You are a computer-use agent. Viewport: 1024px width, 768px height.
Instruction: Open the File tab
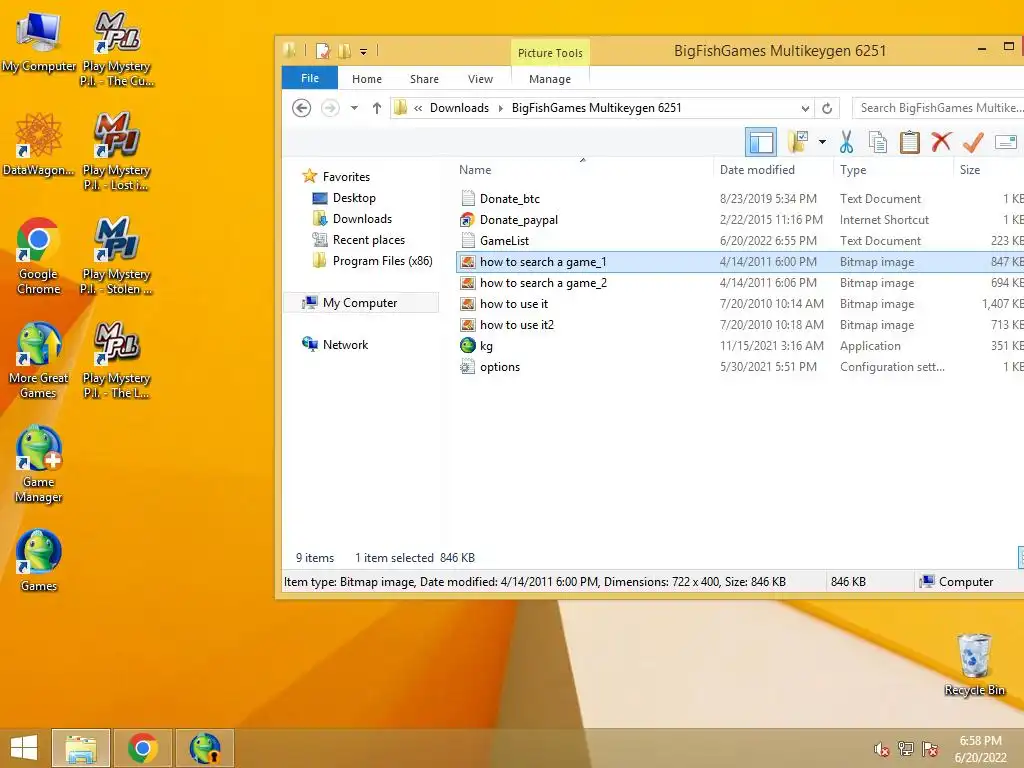[x=310, y=78]
